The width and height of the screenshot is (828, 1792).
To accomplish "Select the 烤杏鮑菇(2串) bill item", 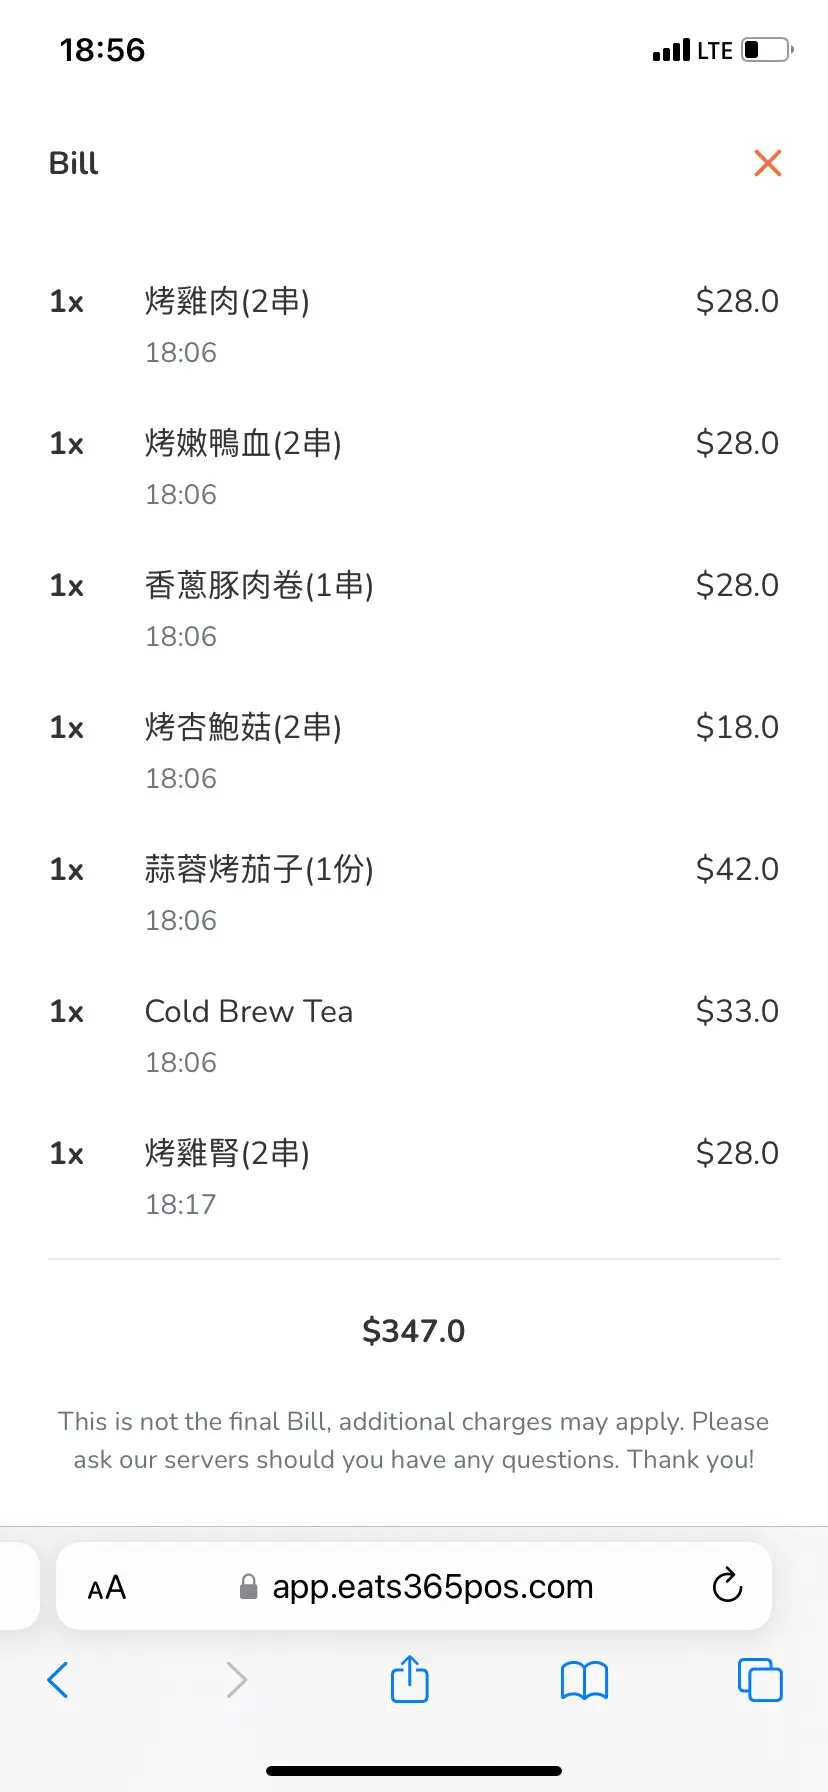I will 243,727.
